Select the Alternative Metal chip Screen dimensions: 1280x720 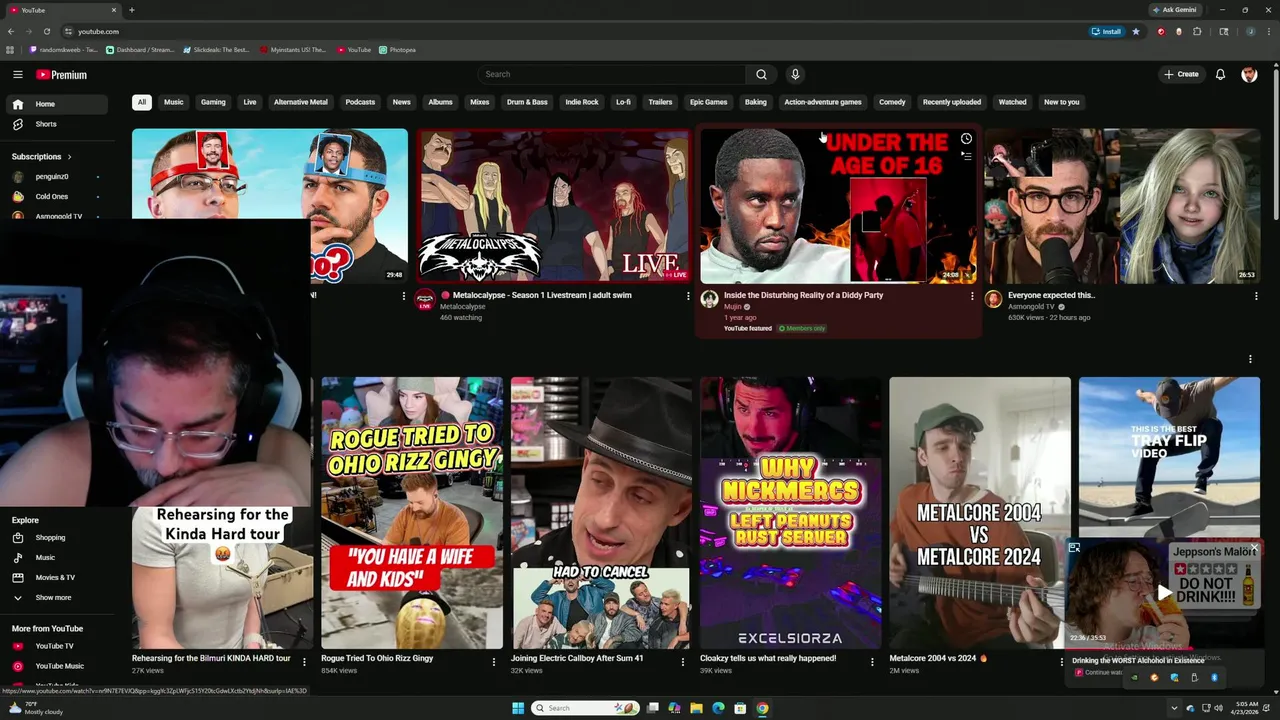pos(301,102)
